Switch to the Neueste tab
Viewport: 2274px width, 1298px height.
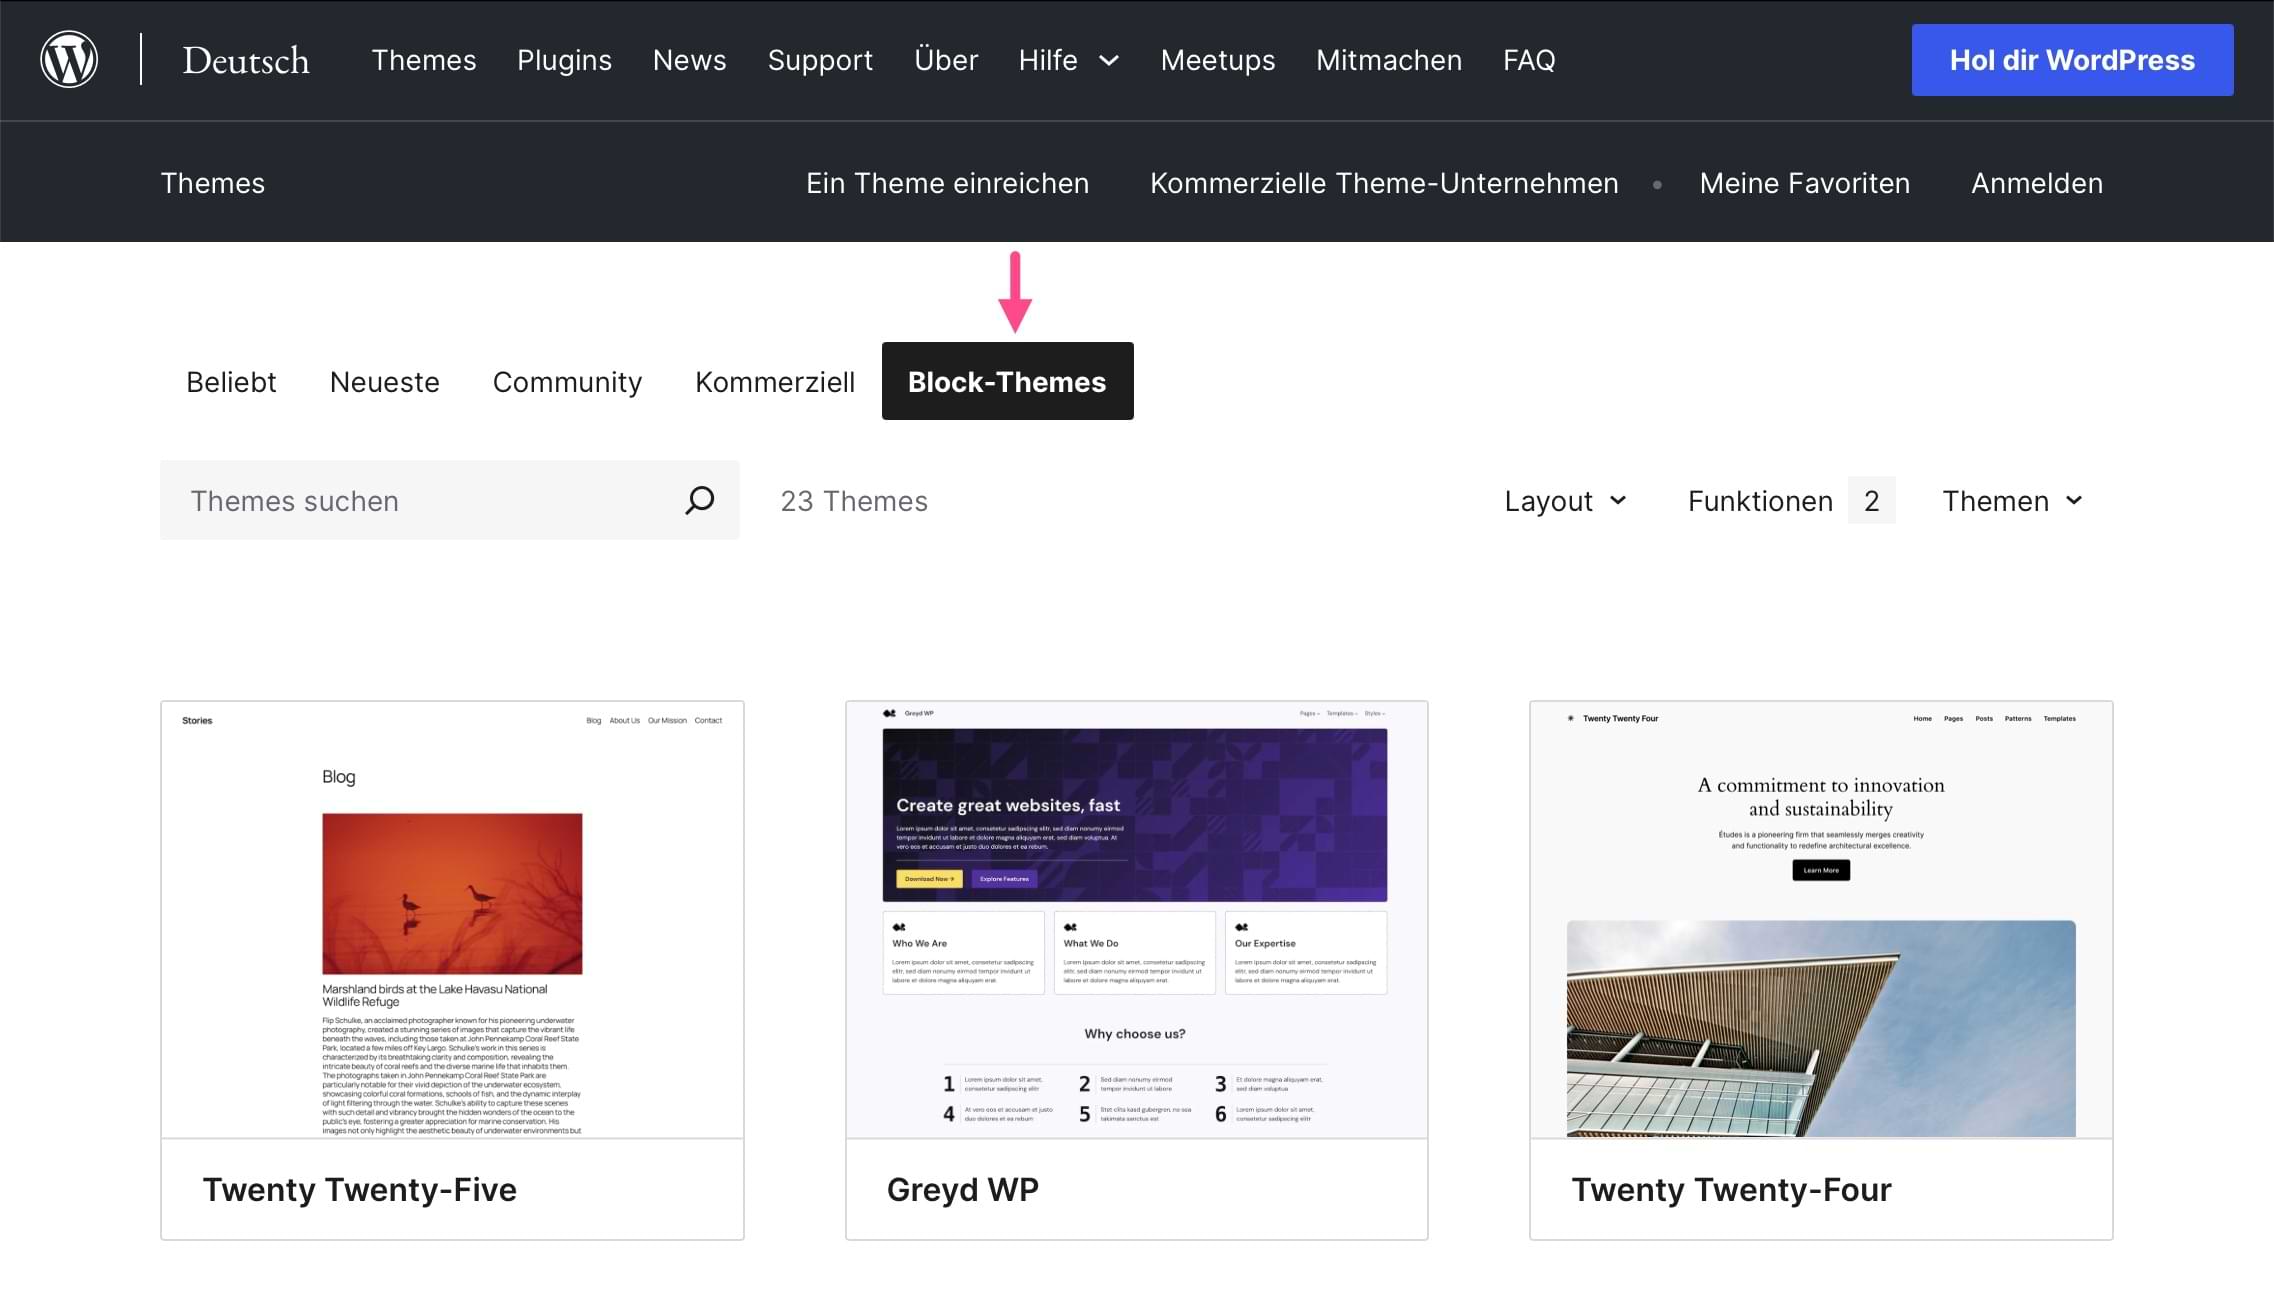coord(384,382)
